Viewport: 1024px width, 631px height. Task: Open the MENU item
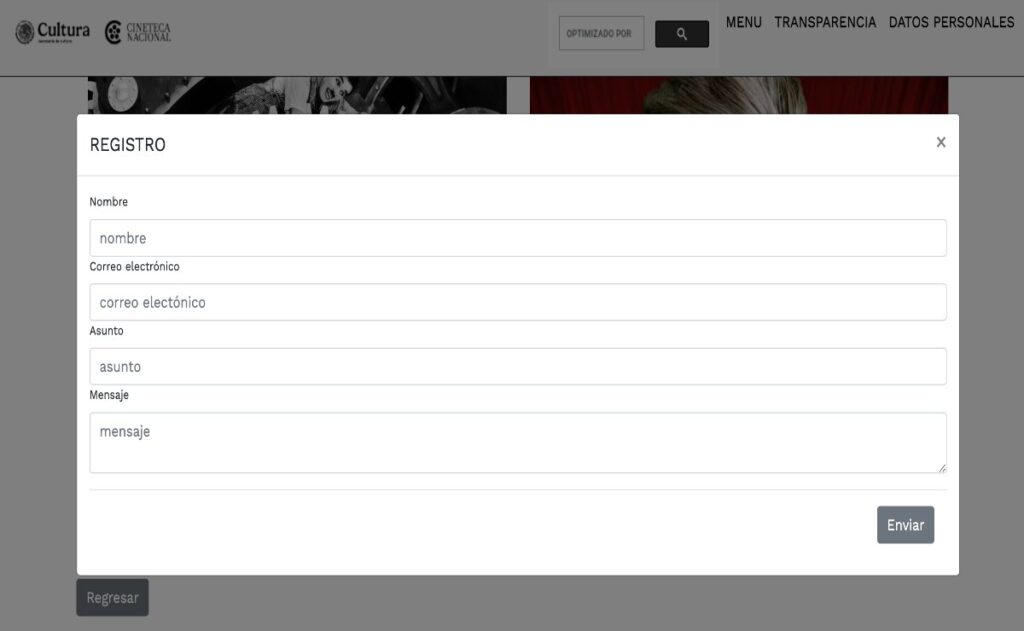click(744, 22)
